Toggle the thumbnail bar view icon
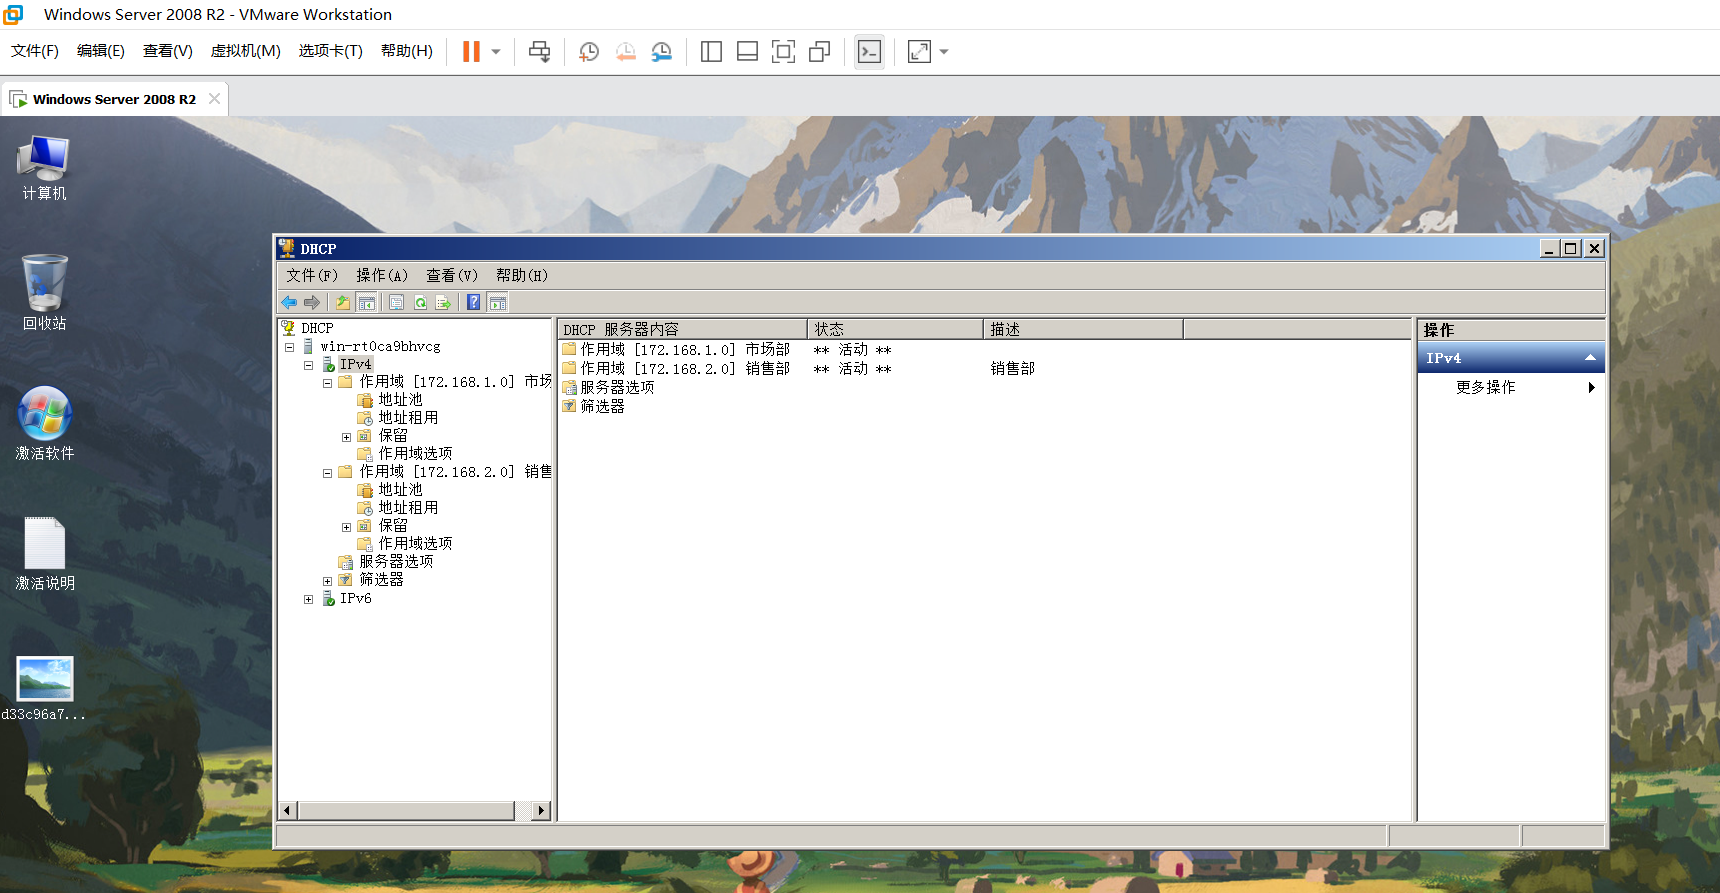Image resolution: width=1720 pixels, height=893 pixels. click(747, 52)
